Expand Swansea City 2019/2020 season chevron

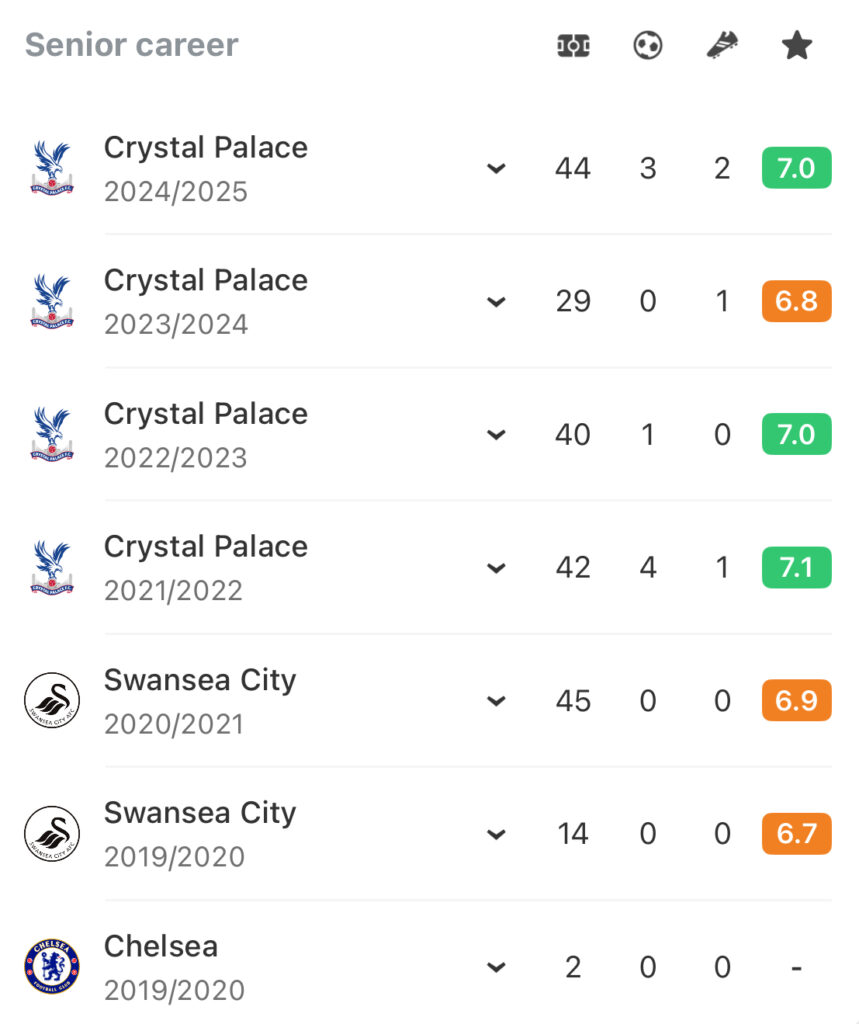coord(496,834)
